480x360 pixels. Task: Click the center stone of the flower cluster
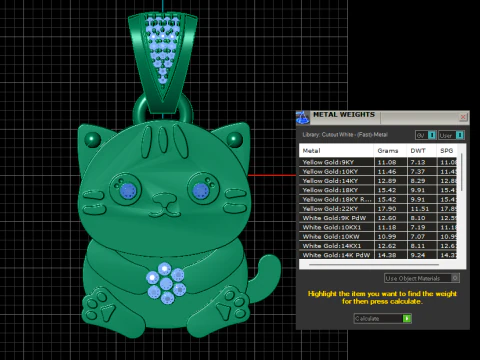[166, 284]
